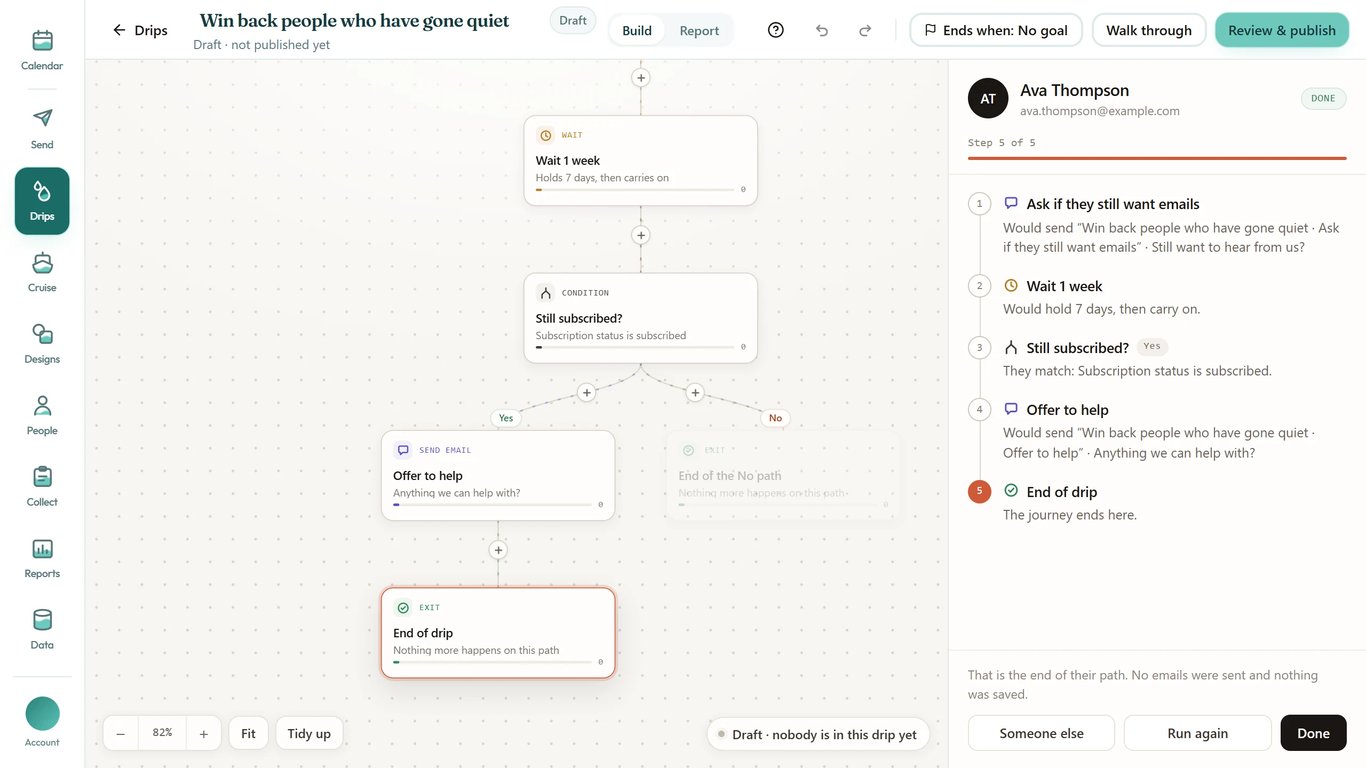Image resolution: width=1366 pixels, height=768 pixels.
Task: Start the Walk through
Action: tap(1149, 30)
